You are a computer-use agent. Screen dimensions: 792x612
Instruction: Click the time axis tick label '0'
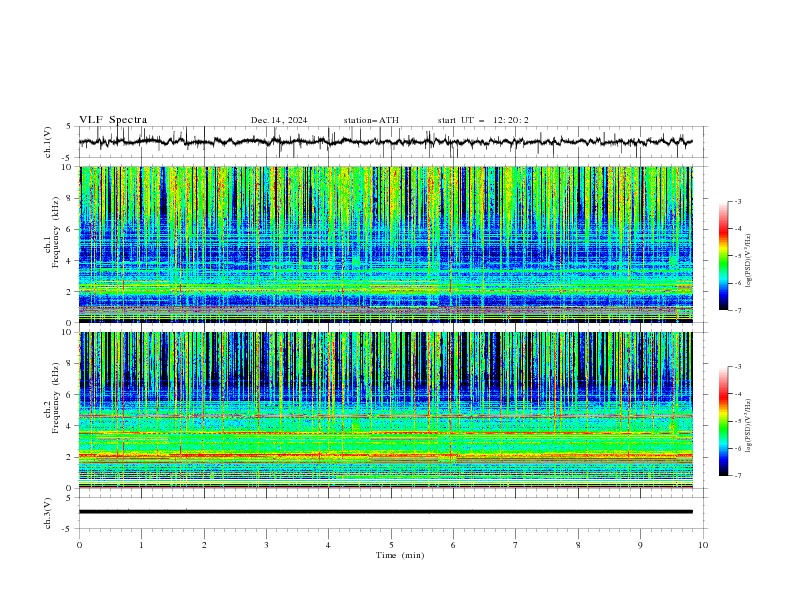tap(79, 545)
